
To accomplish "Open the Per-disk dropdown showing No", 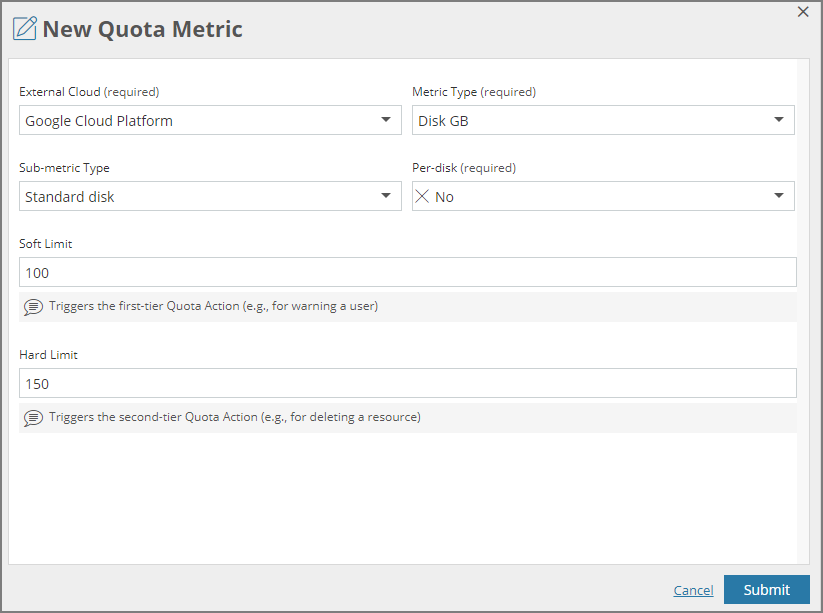I will click(600, 196).
